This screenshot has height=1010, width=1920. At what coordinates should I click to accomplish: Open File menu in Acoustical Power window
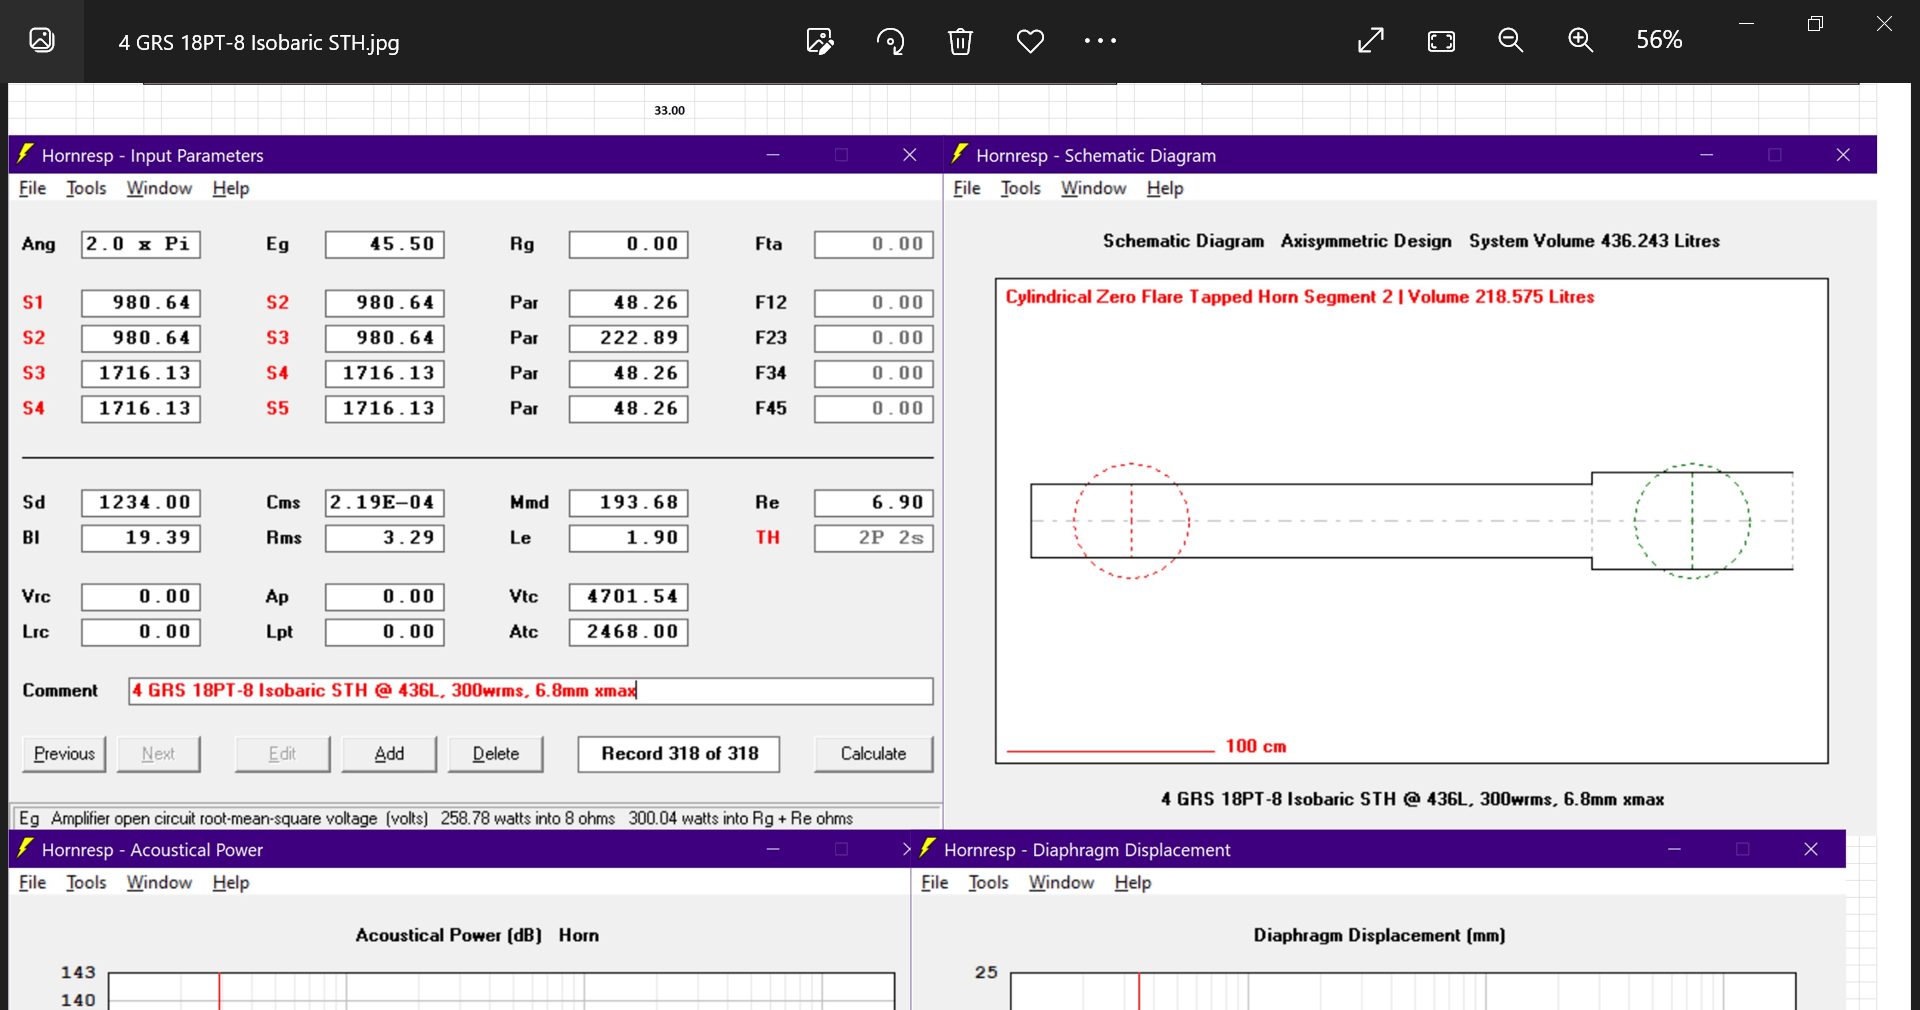(x=32, y=882)
